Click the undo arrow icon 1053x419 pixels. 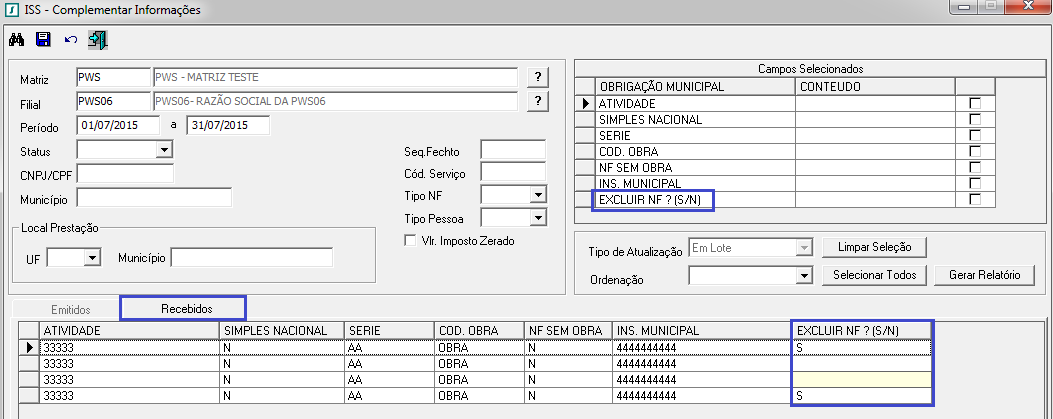pos(70,40)
